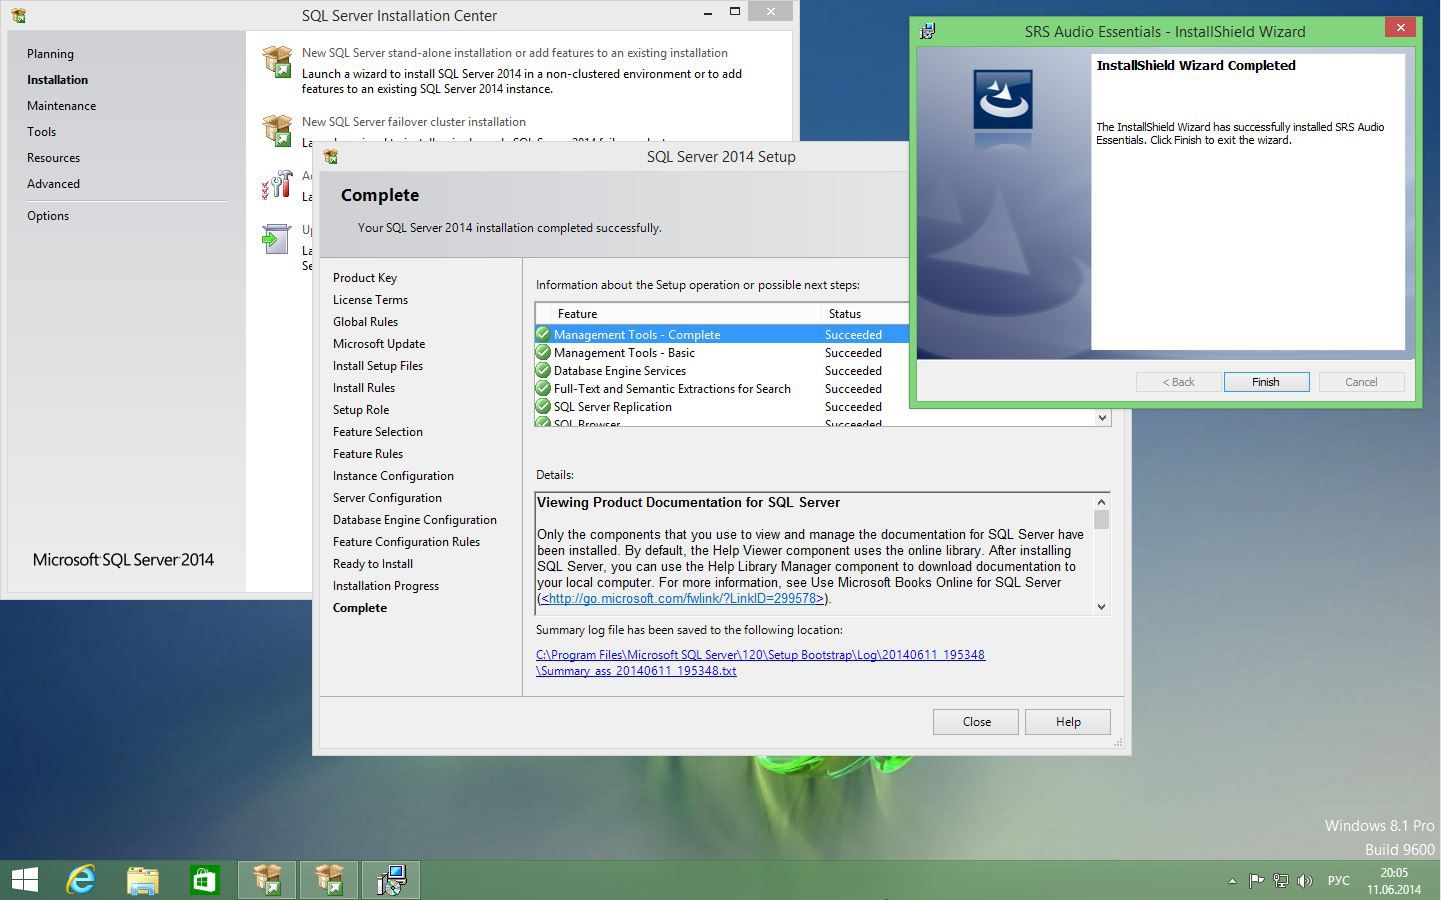Click Cancel button in InstallShield Wizard
The height and width of the screenshot is (900, 1441).
[1361, 382]
